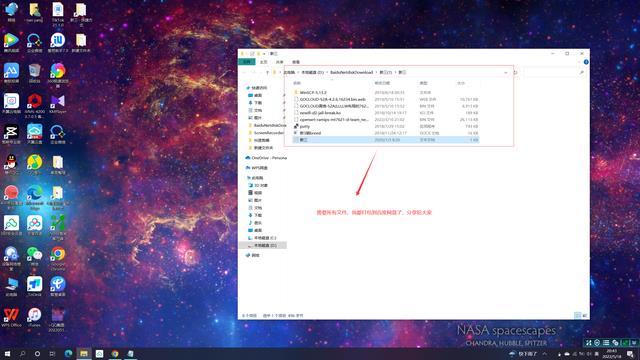Switch to details view in status bar
Image resolution: width=640 pixels, height=360 pixels.
(x=577, y=316)
